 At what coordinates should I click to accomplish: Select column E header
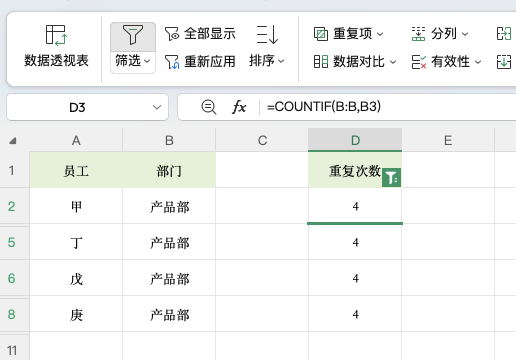pyautogui.click(x=448, y=140)
